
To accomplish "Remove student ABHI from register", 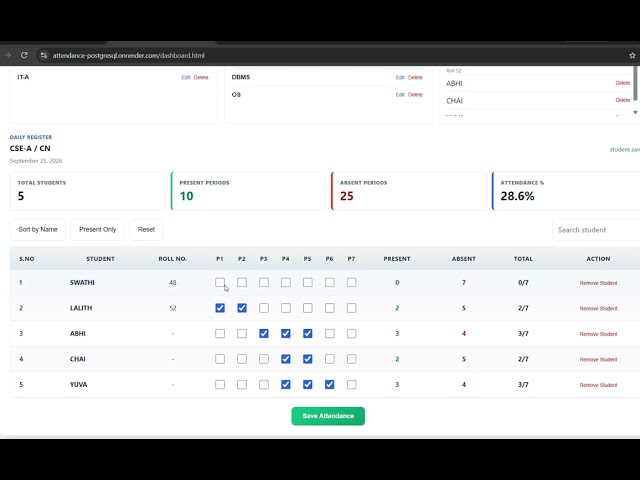I will click(598, 334).
